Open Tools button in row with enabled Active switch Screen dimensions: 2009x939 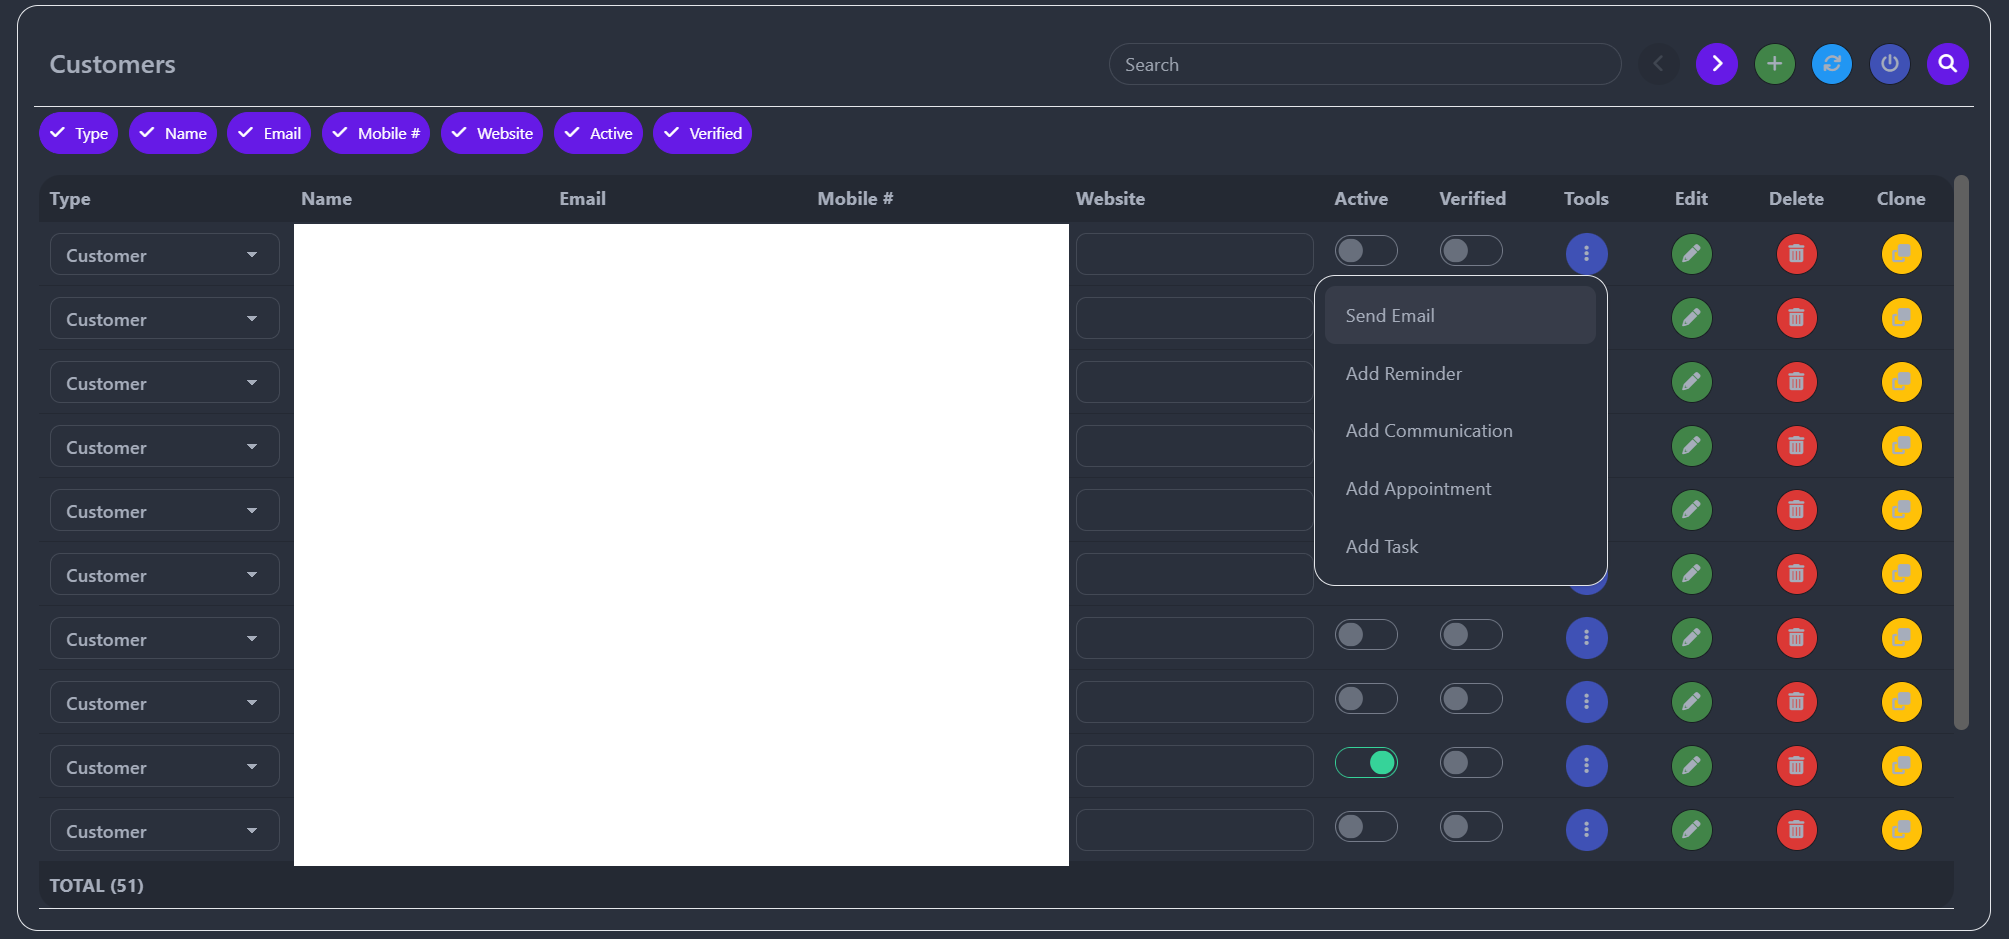click(x=1586, y=766)
